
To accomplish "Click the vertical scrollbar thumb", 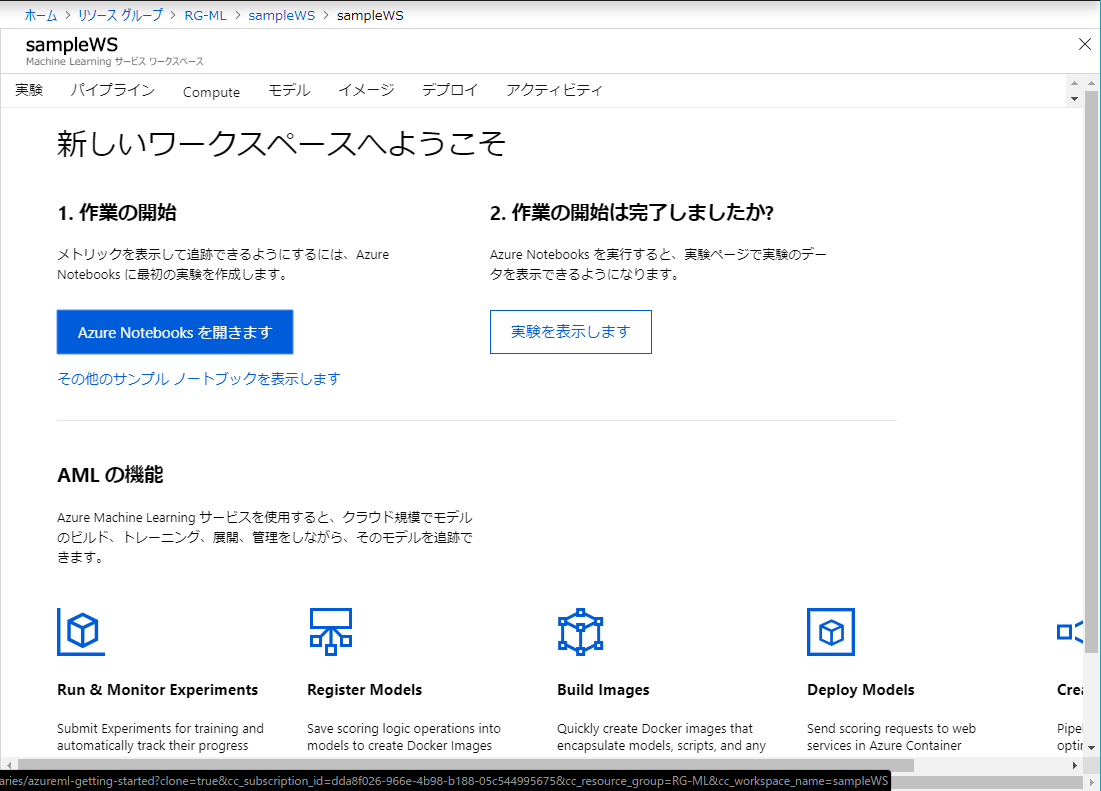I will click(x=1091, y=372).
